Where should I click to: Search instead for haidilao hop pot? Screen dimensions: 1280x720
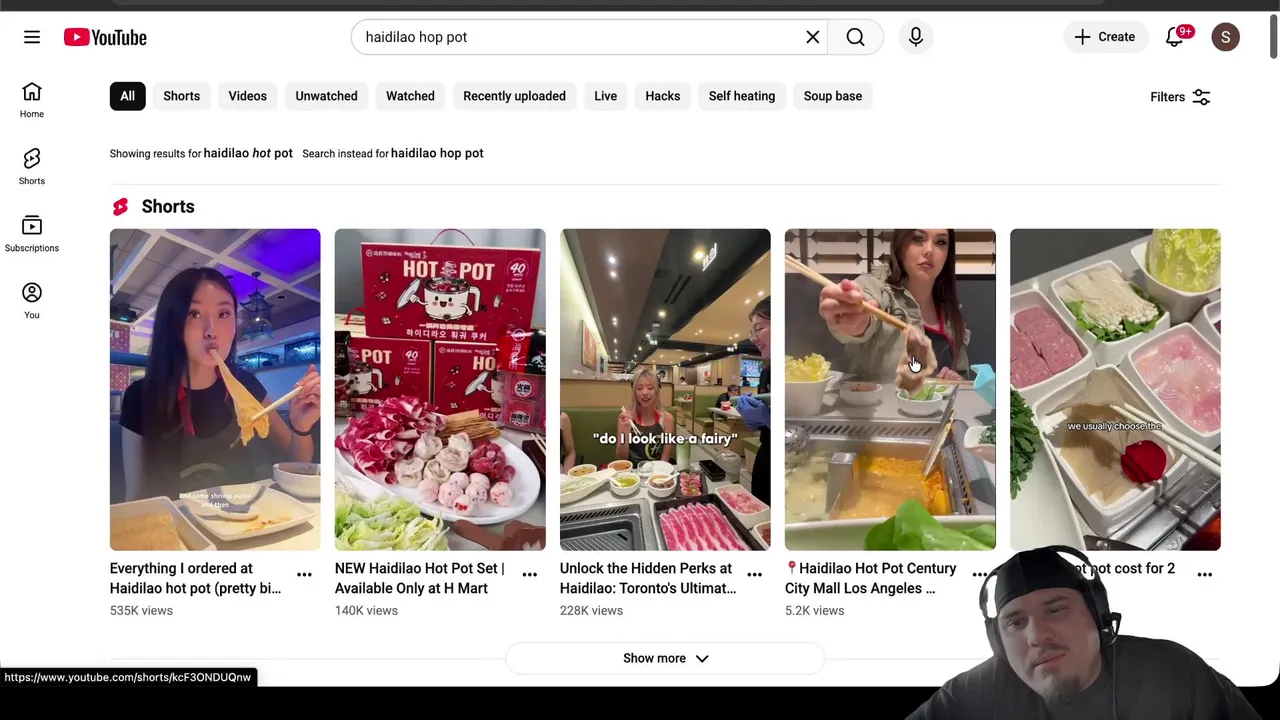[437, 153]
